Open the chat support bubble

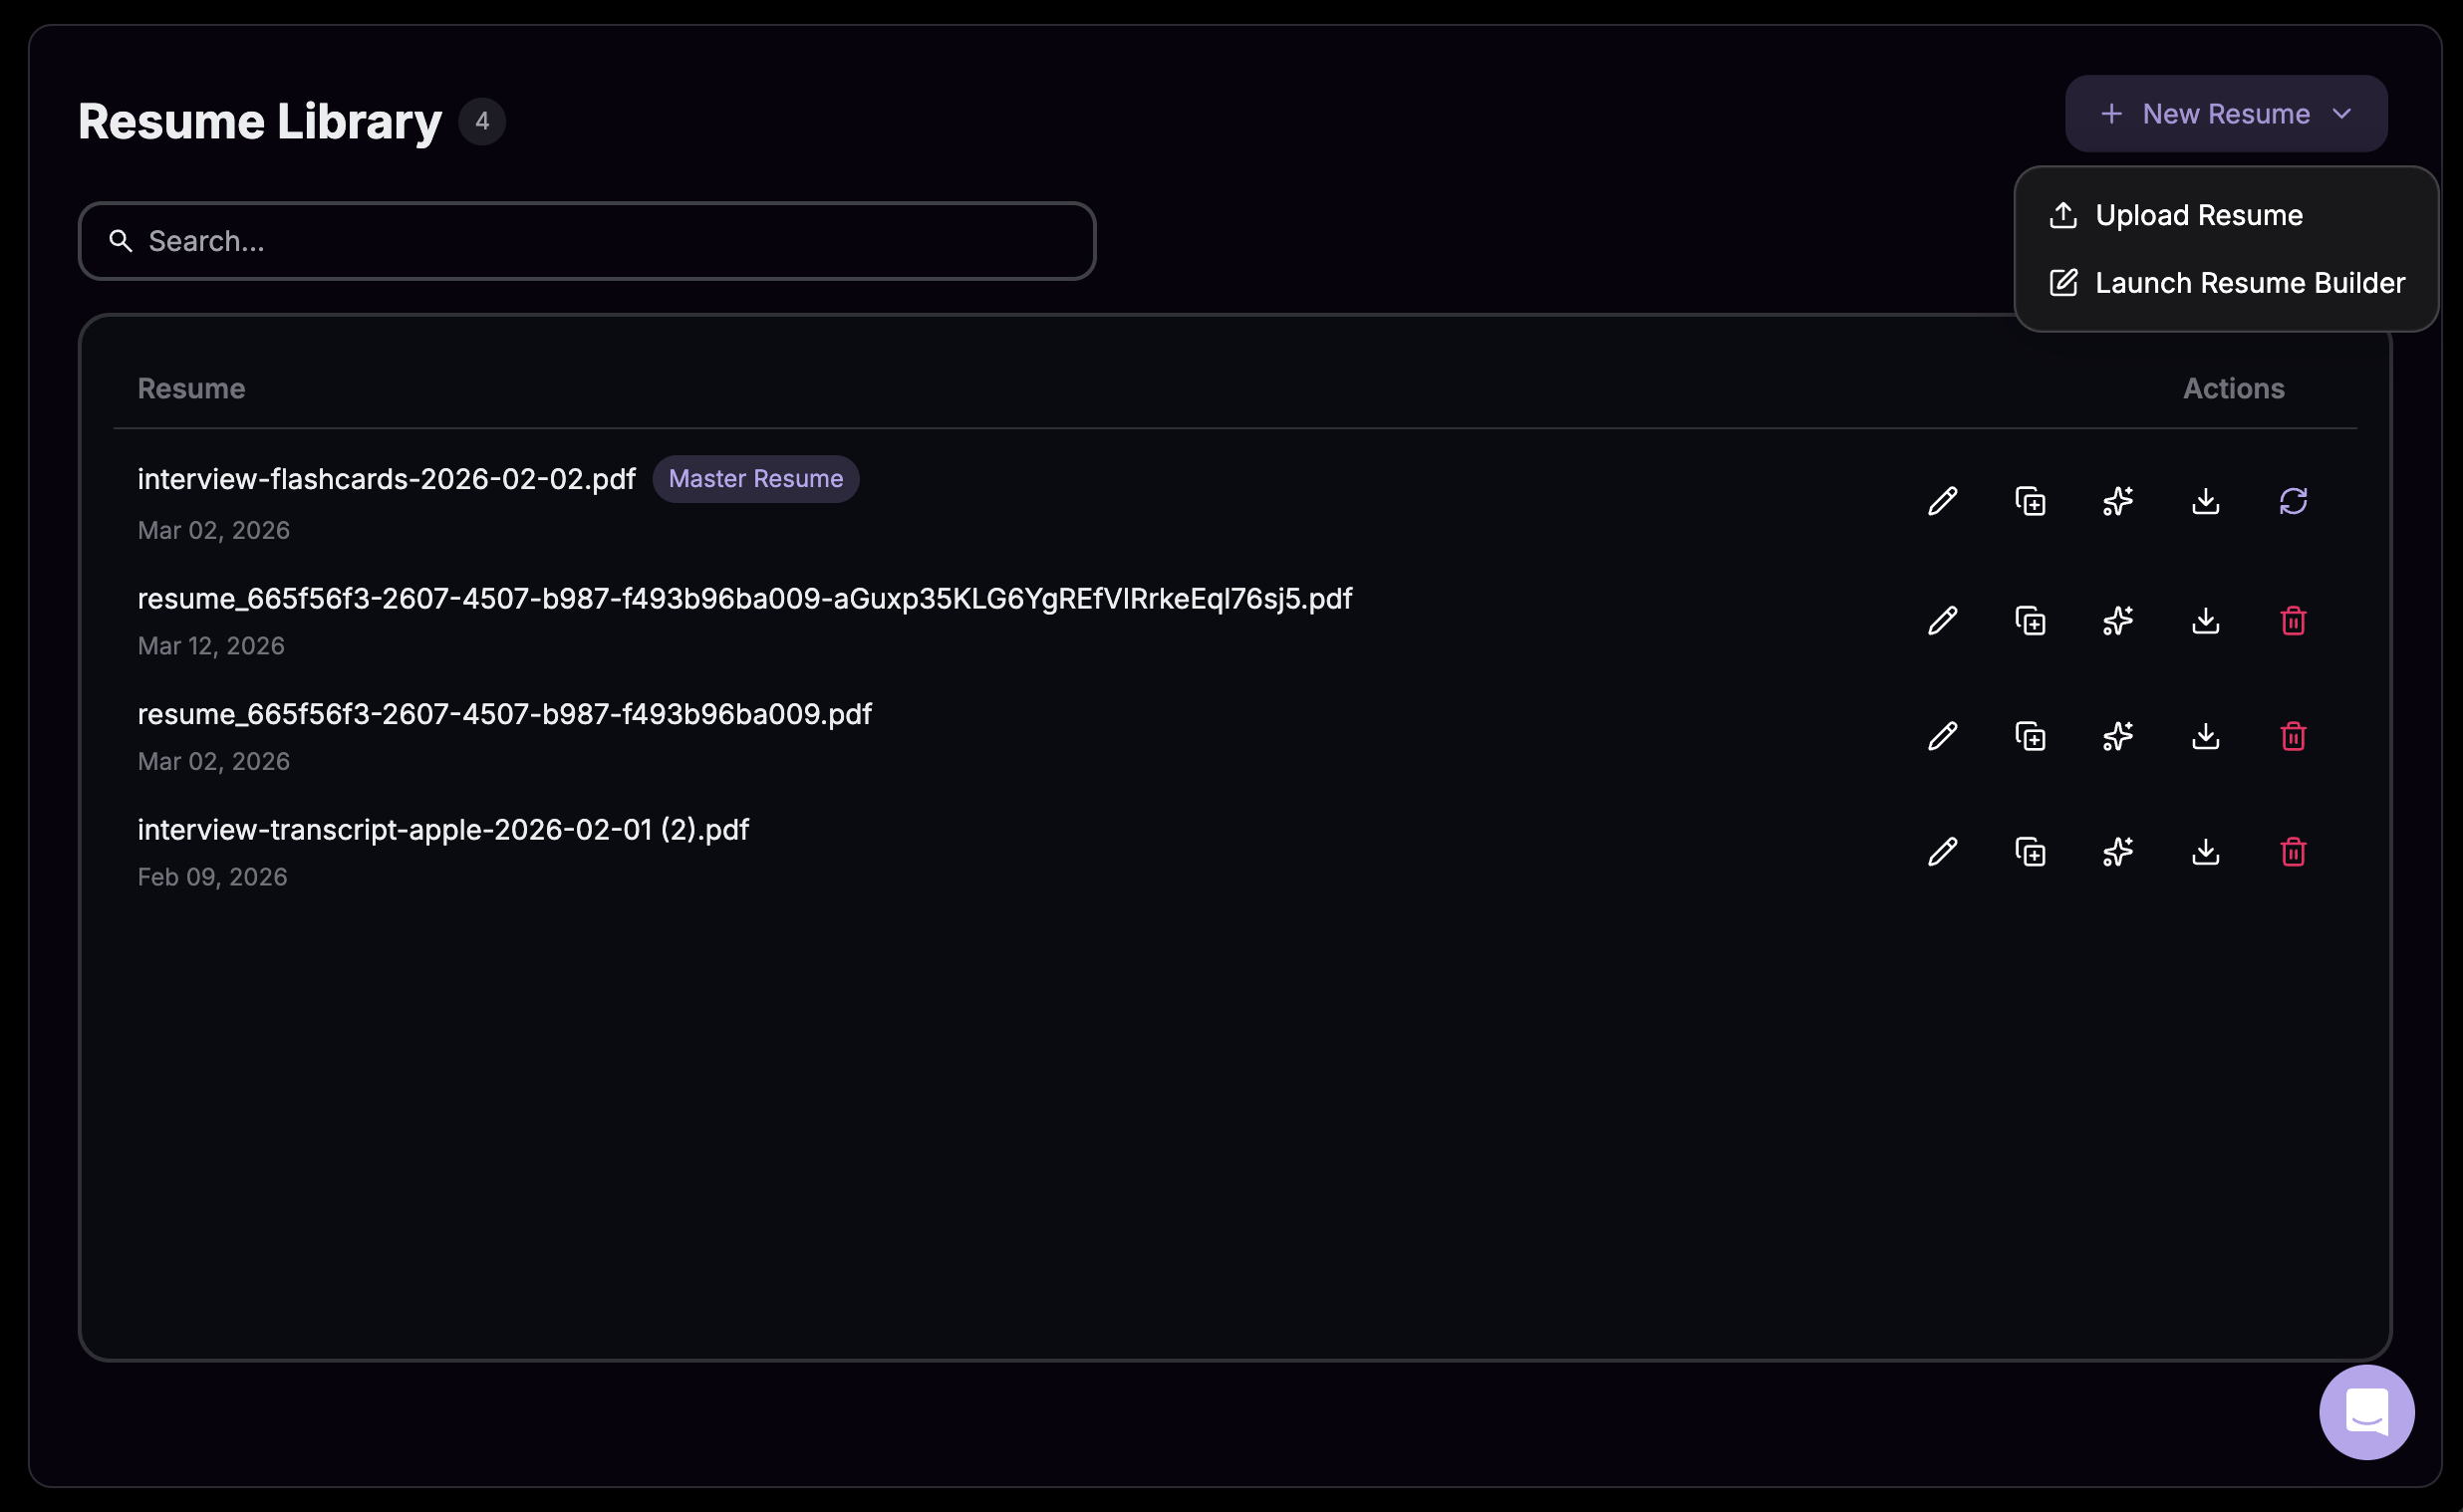[x=2365, y=1412]
